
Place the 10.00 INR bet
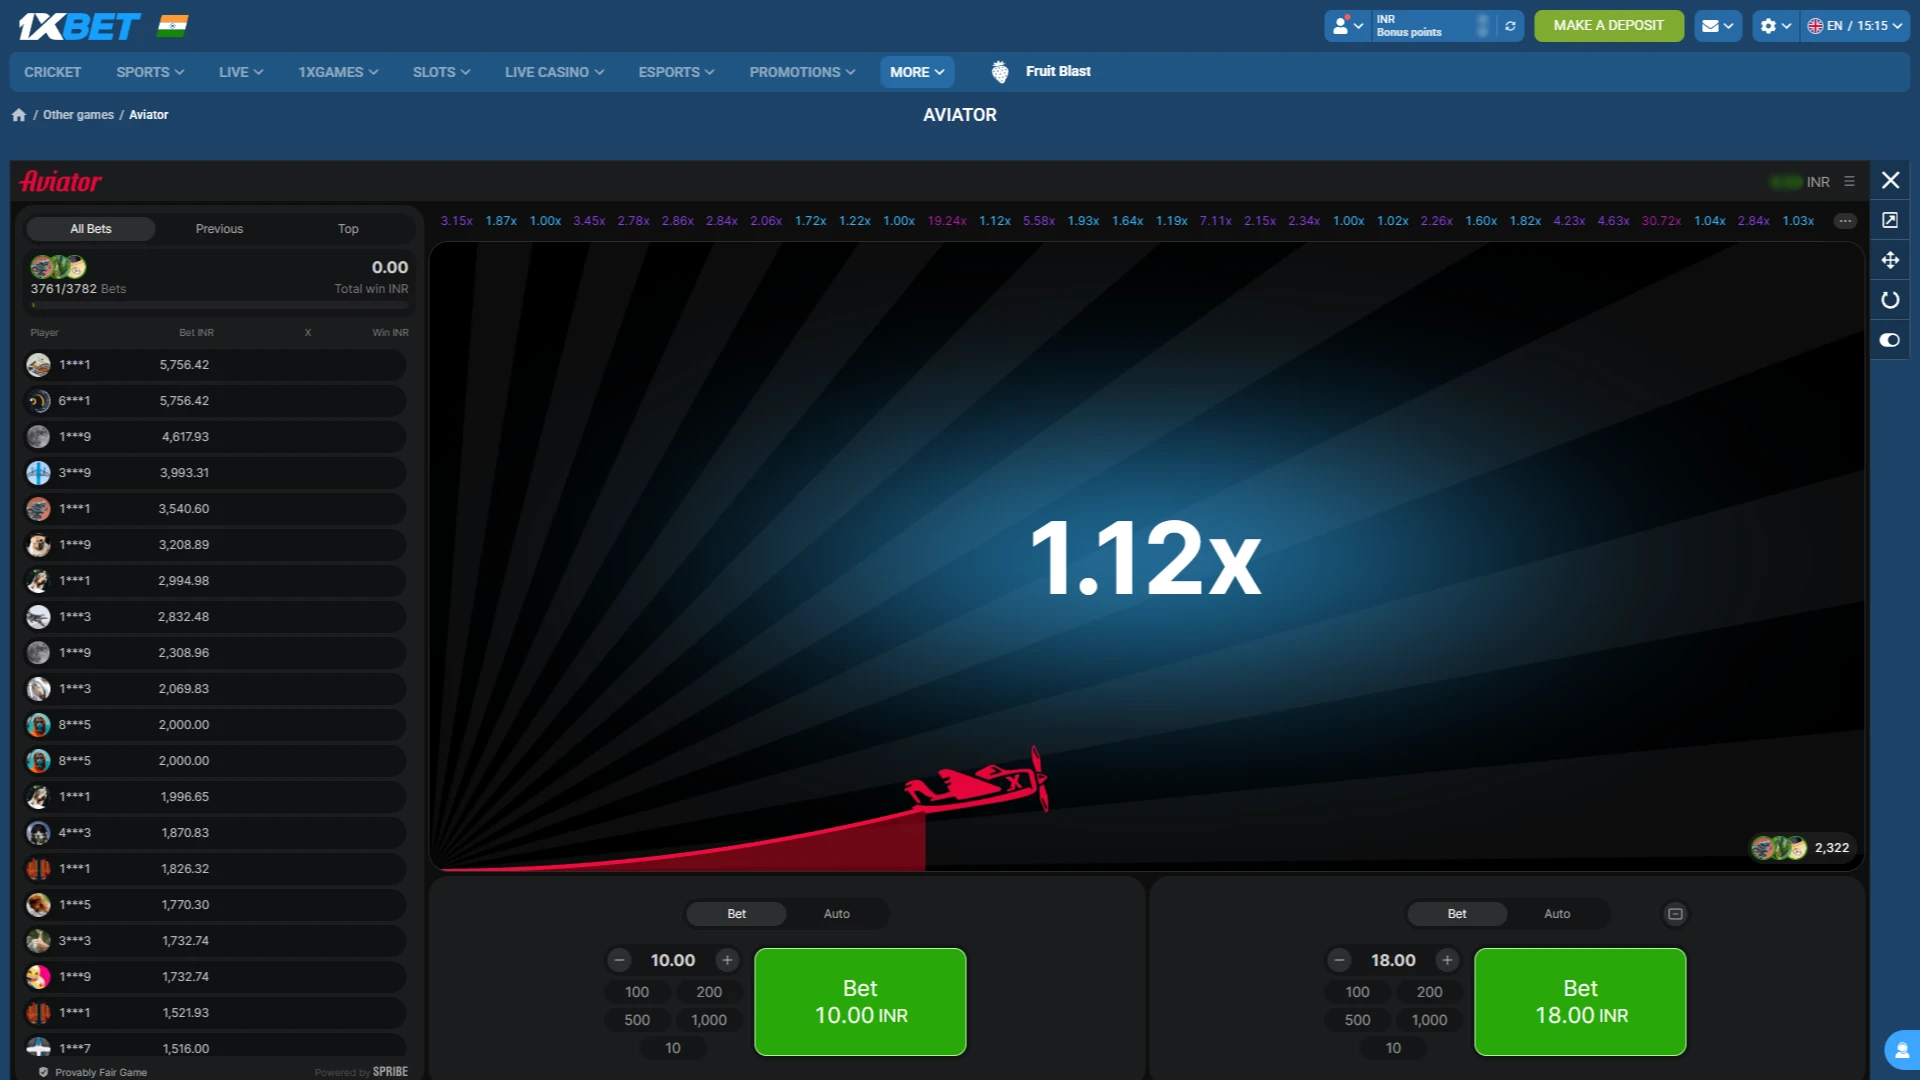(860, 1002)
